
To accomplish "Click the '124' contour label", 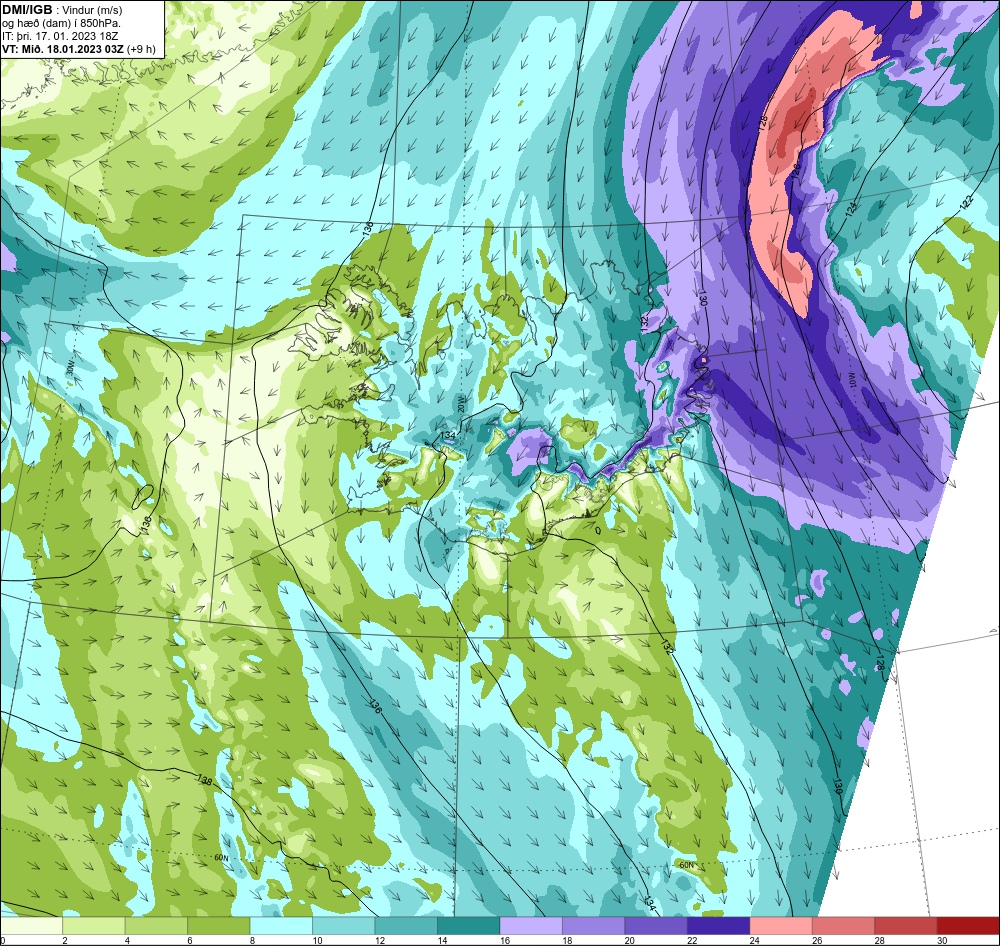I will point(851,211).
